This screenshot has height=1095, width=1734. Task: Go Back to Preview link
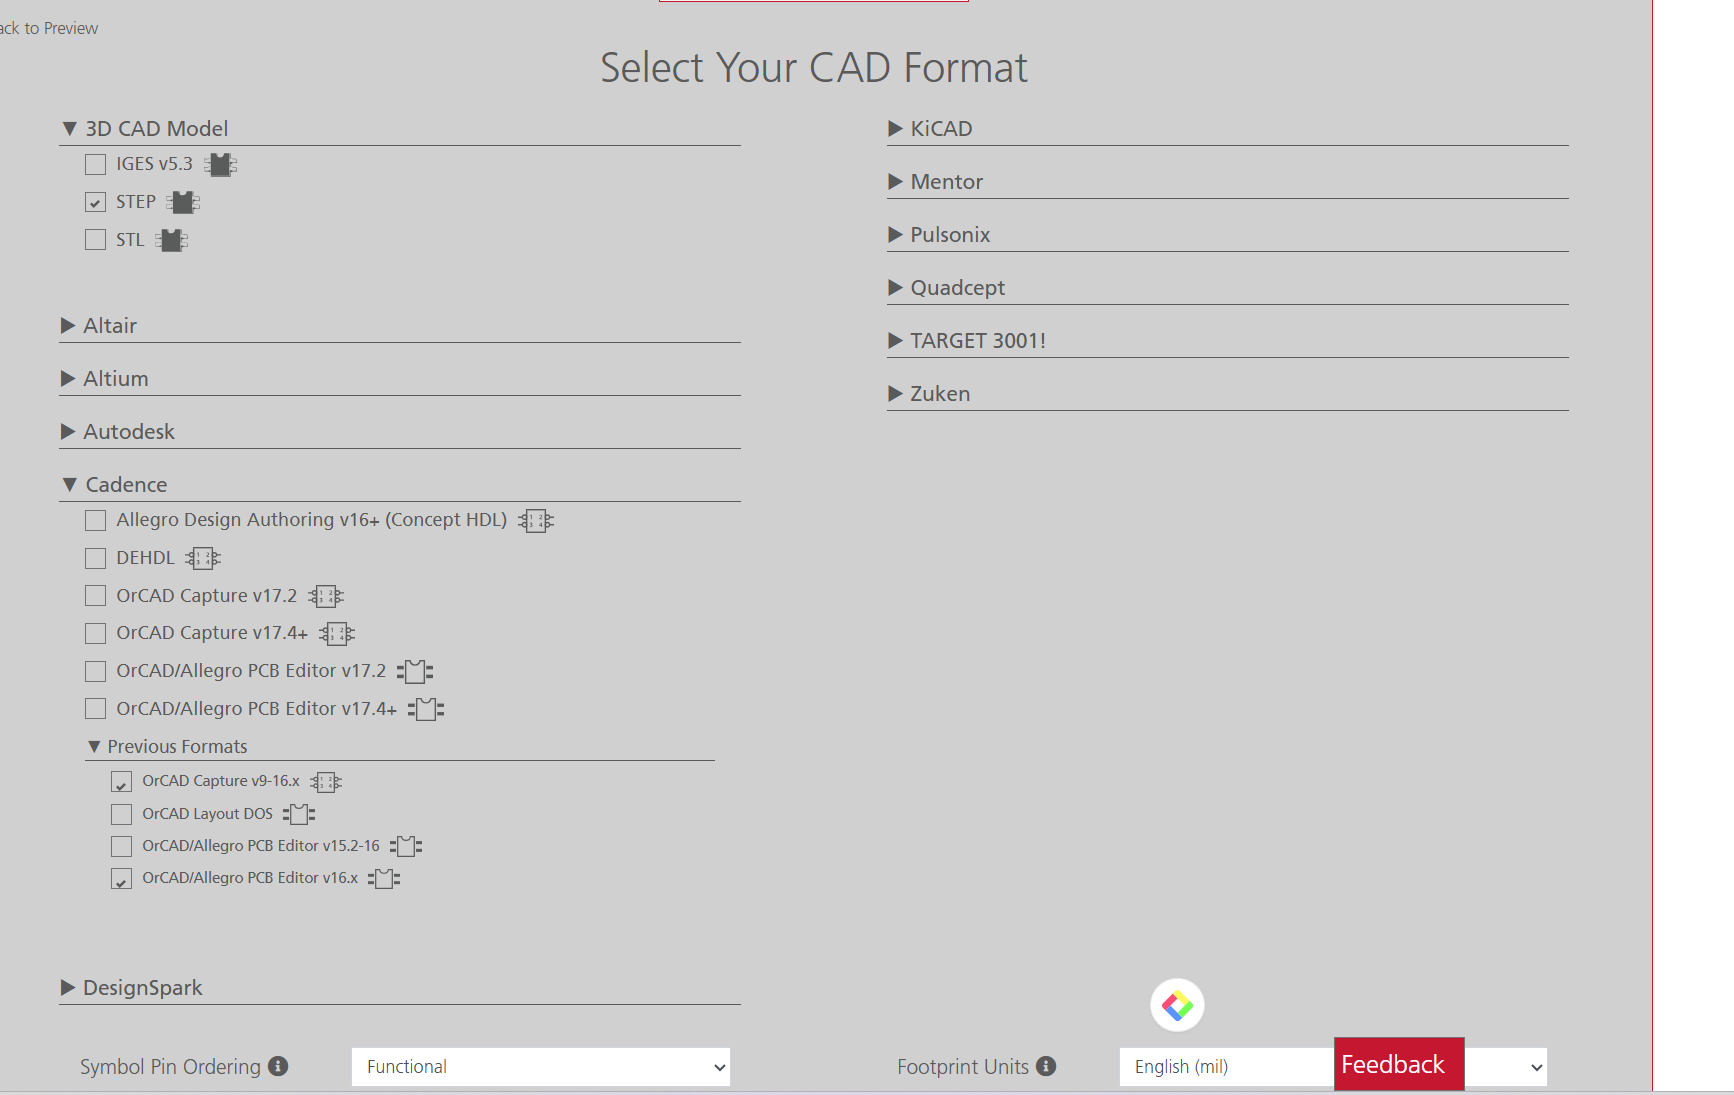[49, 28]
